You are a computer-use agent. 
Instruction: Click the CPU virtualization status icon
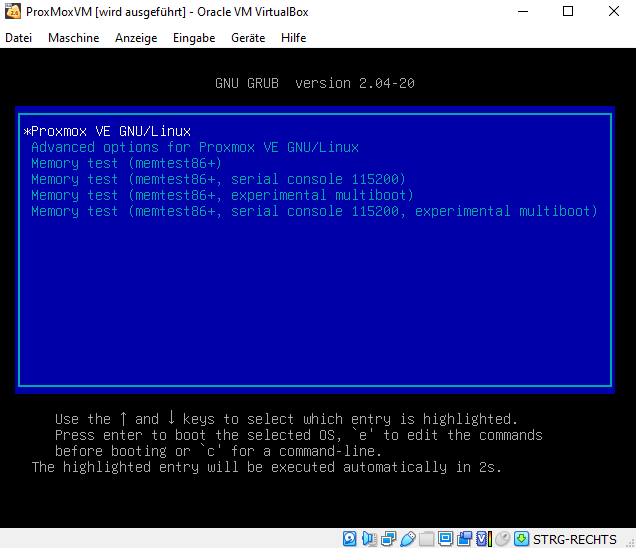click(483, 539)
